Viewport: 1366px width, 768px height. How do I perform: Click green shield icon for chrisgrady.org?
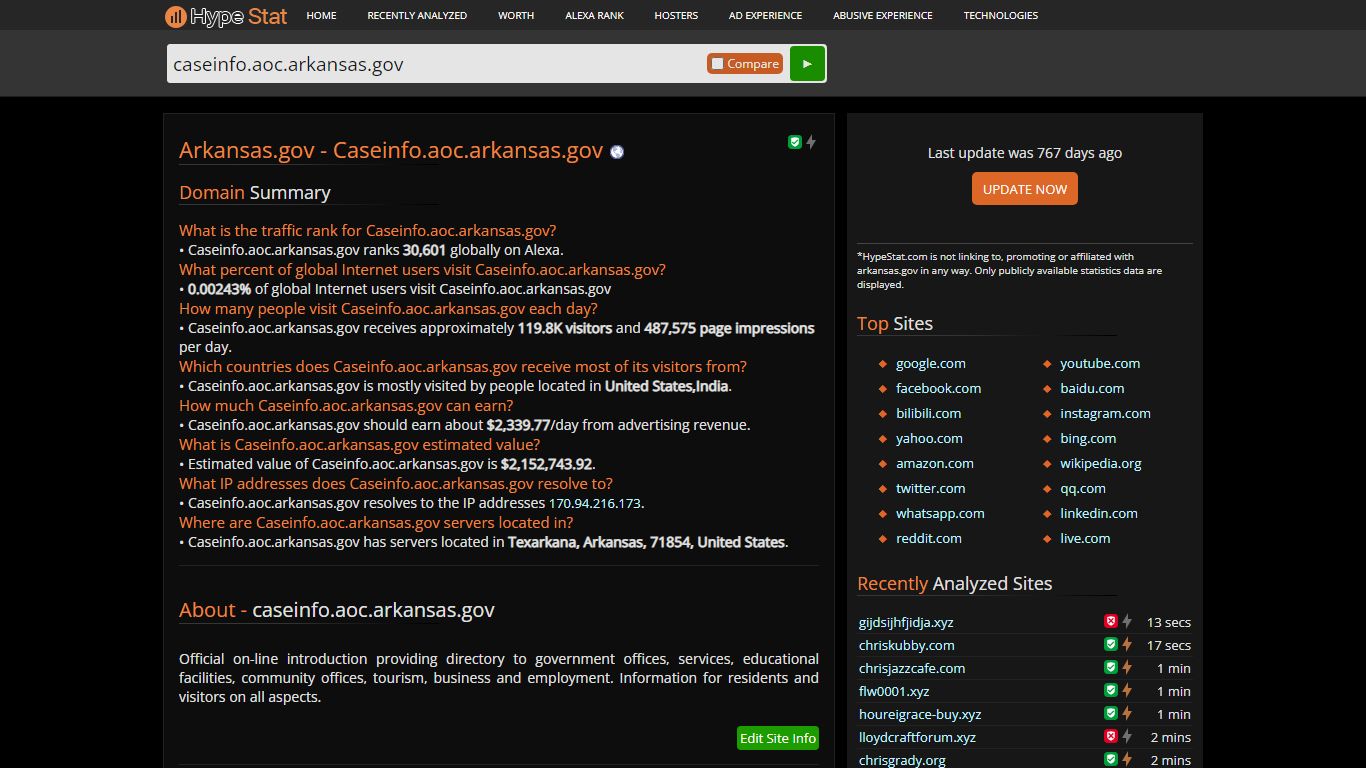click(x=1110, y=759)
